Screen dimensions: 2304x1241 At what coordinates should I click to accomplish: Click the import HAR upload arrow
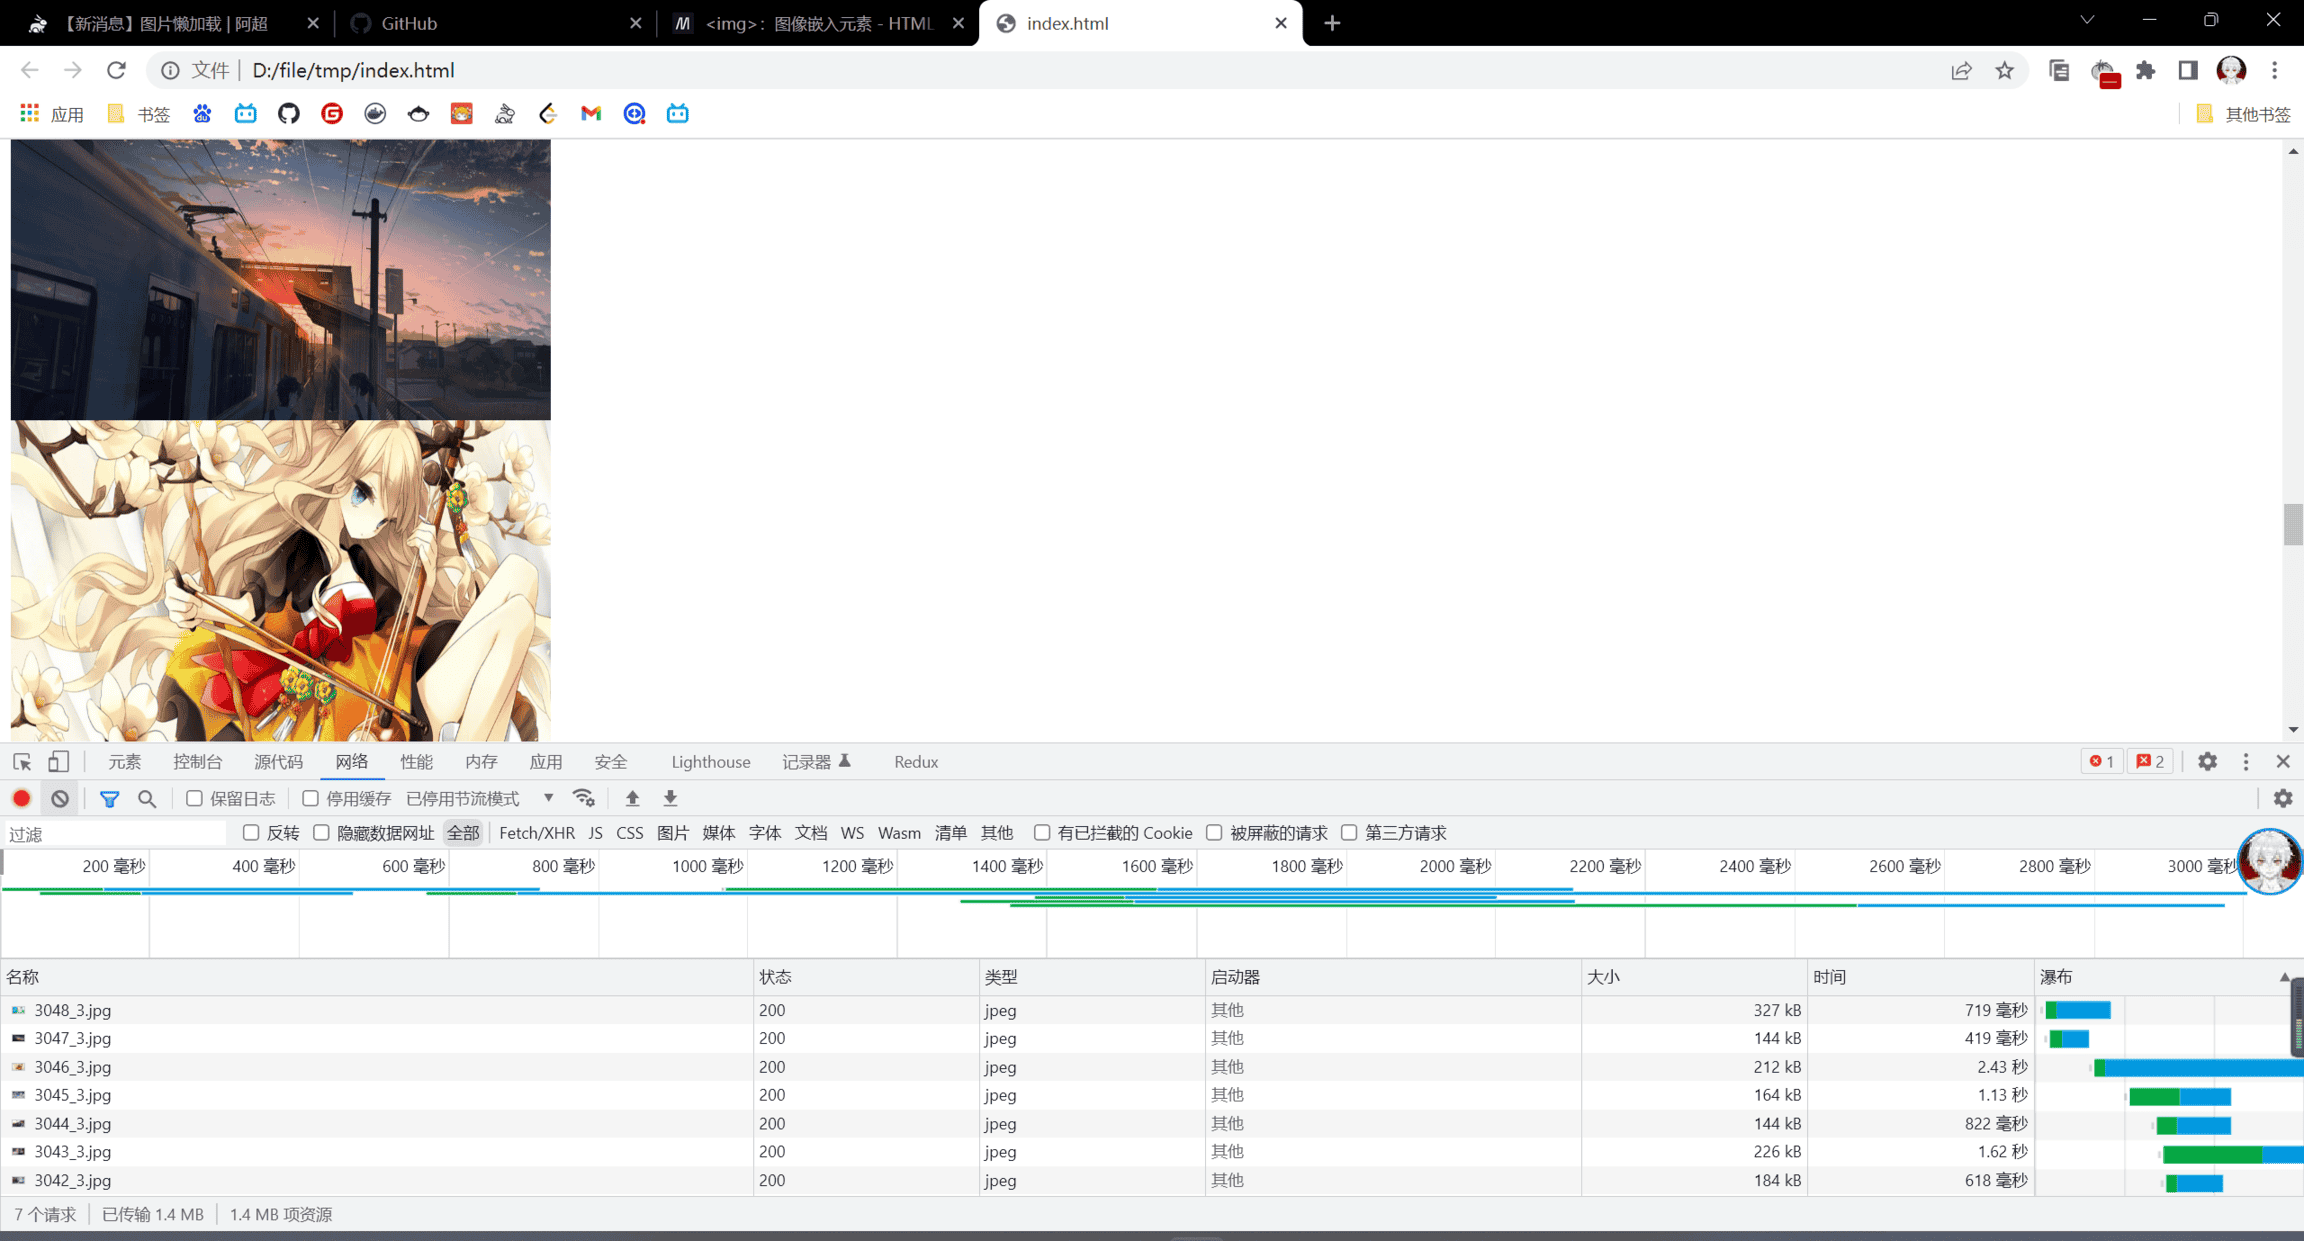[632, 798]
